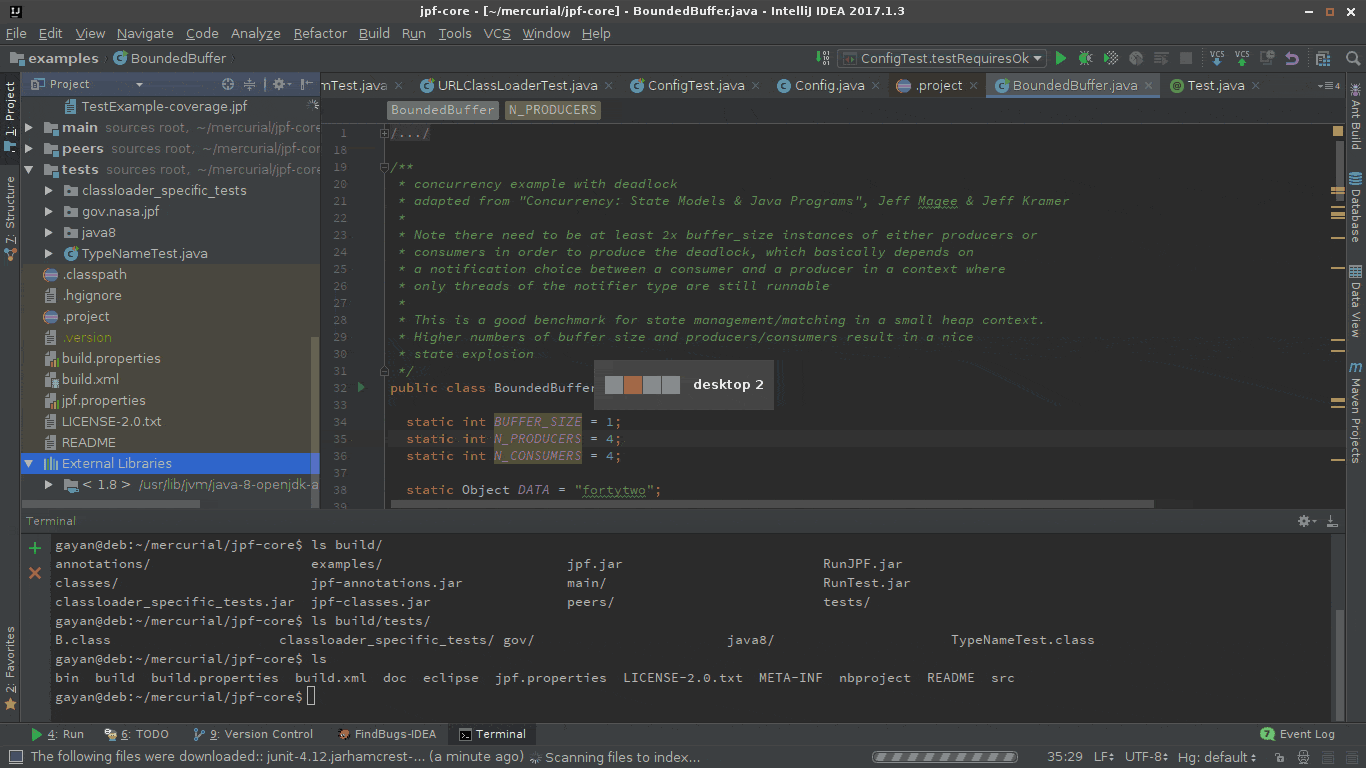Viewport: 1366px width, 768px height.
Task: Open the Database side panel
Action: (1355, 208)
